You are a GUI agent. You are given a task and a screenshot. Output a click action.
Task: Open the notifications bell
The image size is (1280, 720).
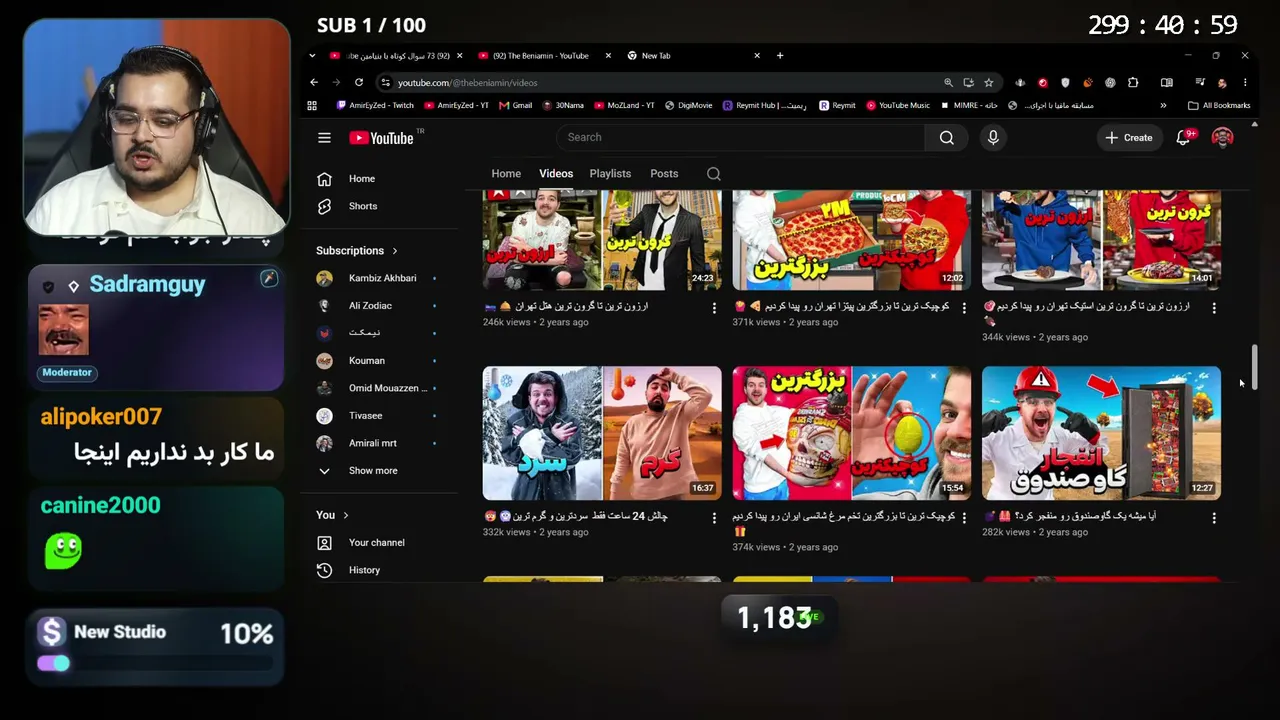(x=1183, y=138)
